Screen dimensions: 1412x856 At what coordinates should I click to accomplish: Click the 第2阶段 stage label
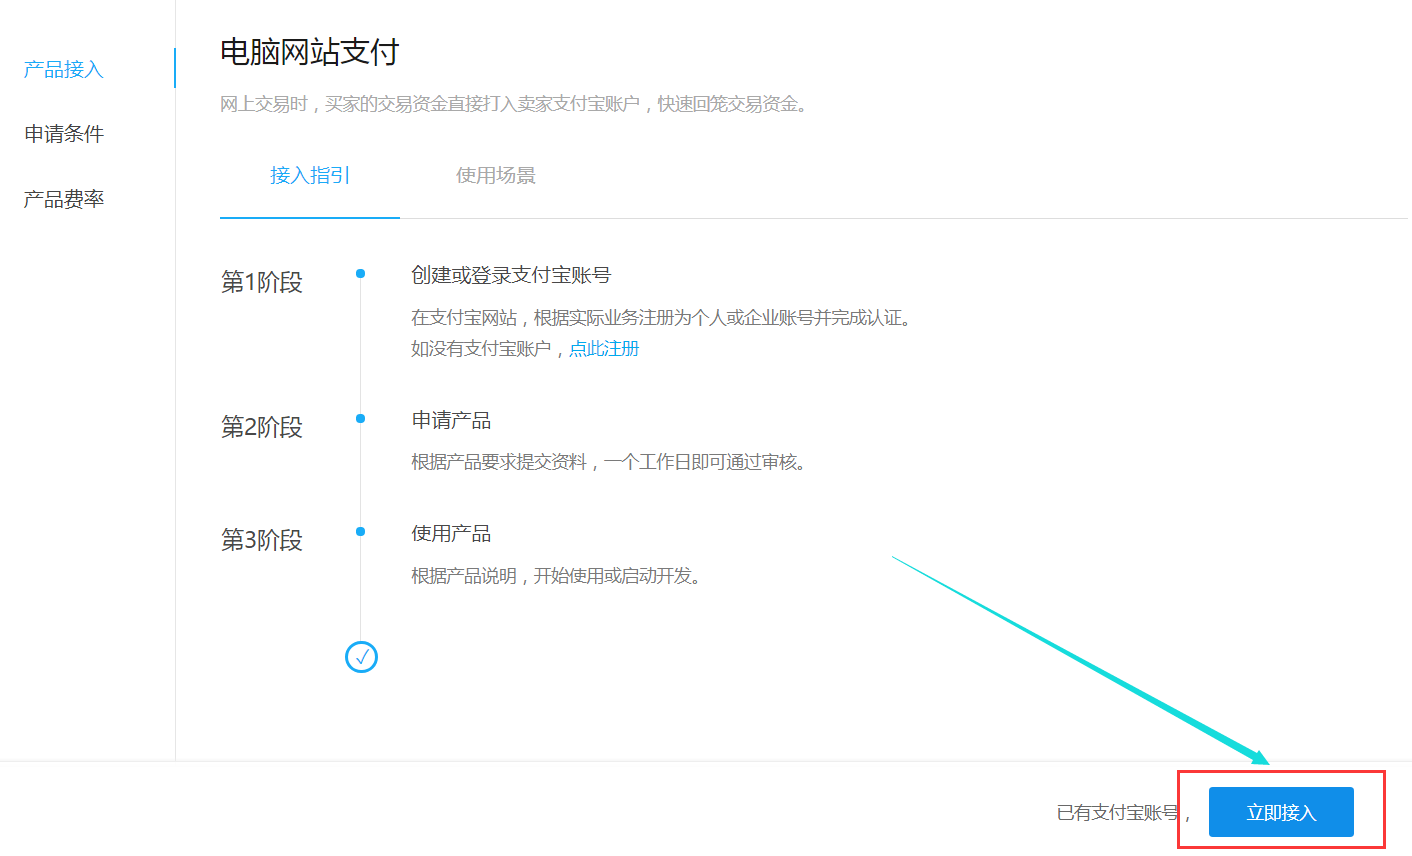(x=260, y=426)
